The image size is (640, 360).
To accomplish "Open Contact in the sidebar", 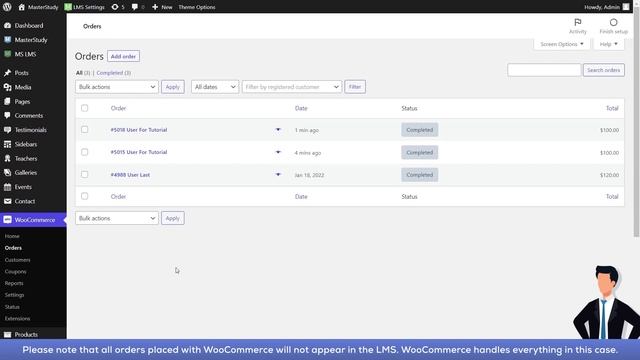I will 24,201.
